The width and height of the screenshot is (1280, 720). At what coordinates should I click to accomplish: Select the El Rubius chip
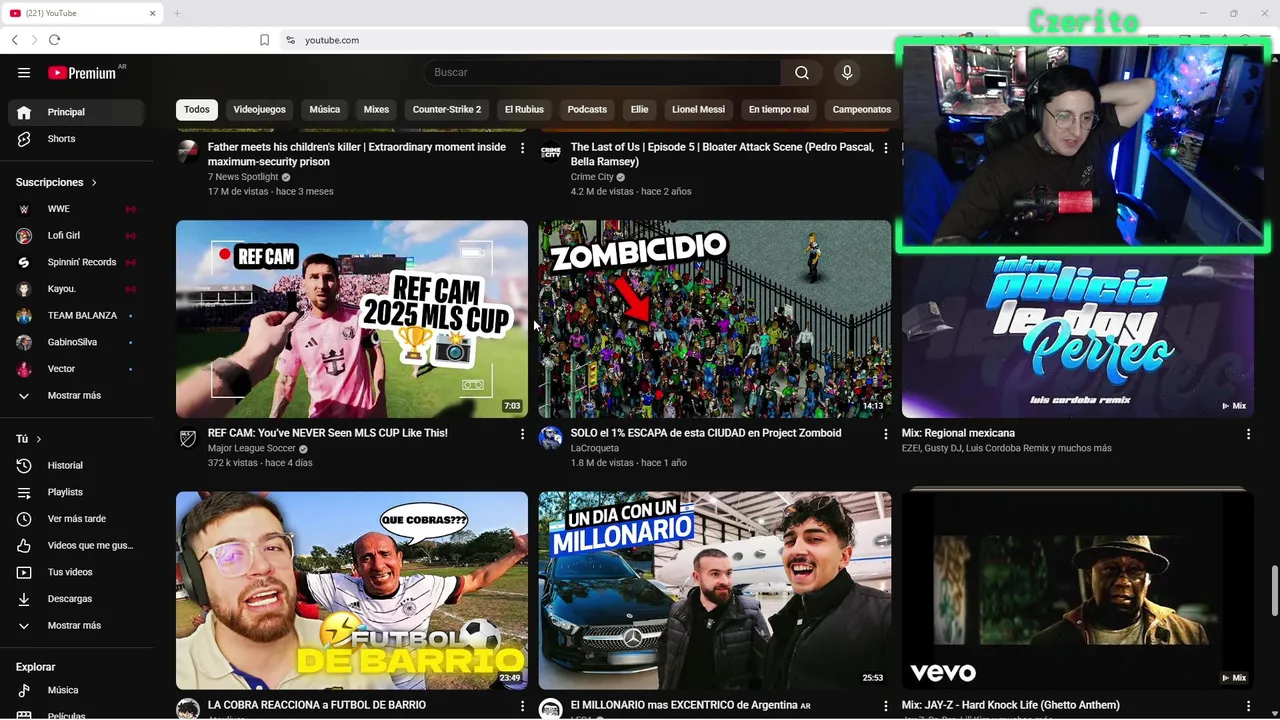pos(524,110)
